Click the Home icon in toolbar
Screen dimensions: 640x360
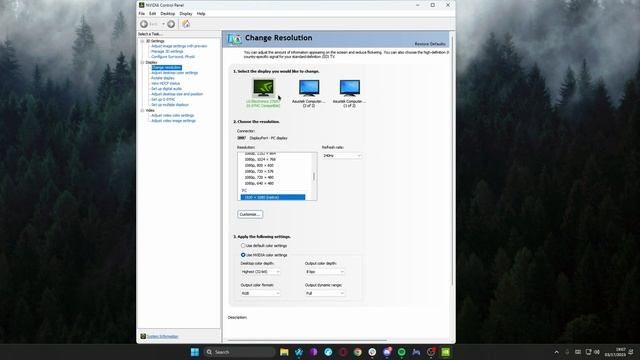pyautogui.click(x=186, y=24)
